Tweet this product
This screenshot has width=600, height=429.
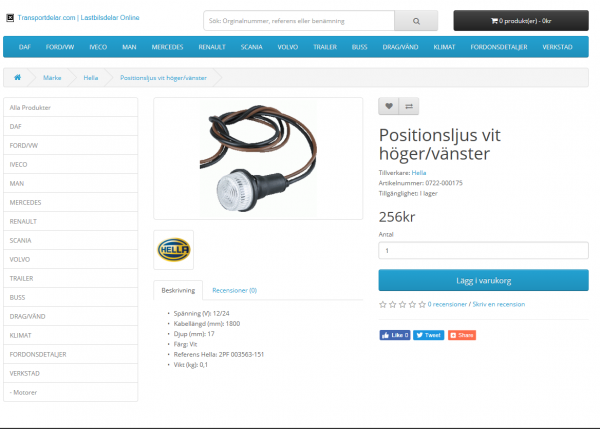point(428,335)
